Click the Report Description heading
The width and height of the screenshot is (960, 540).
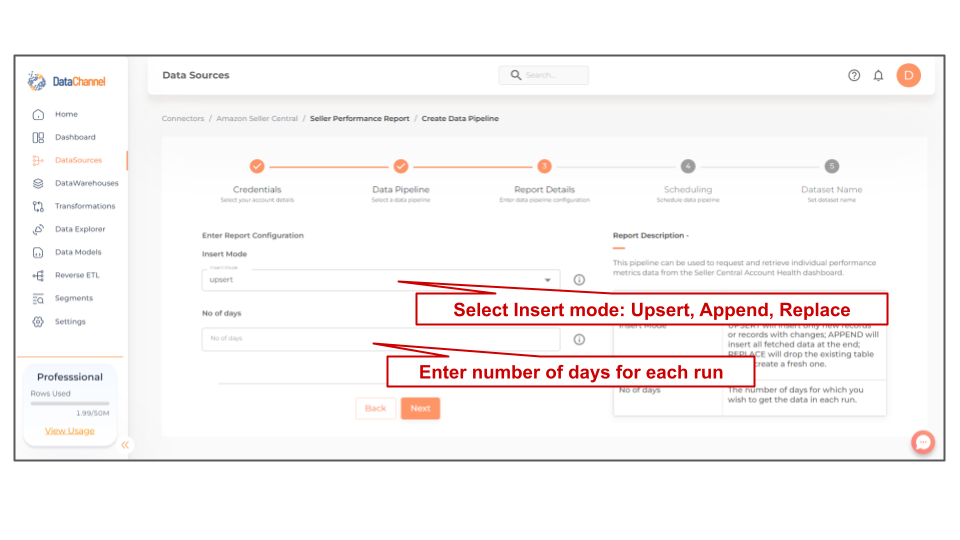(x=651, y=236)
